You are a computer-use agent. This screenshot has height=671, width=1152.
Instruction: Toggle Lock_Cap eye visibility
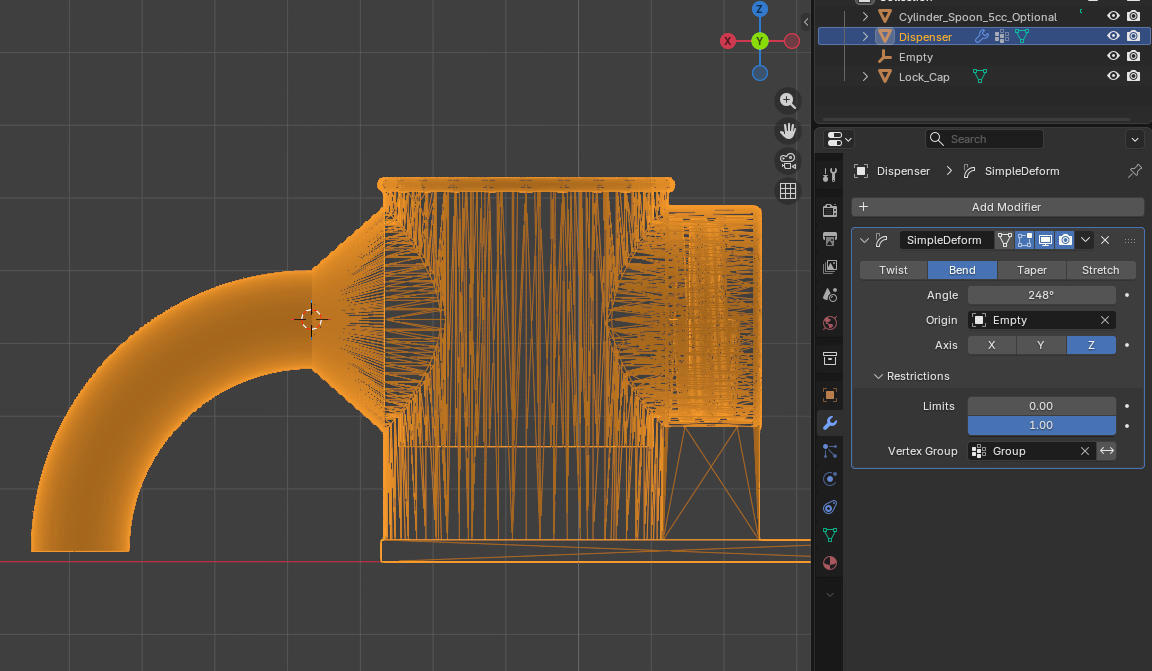[1113, 76]
